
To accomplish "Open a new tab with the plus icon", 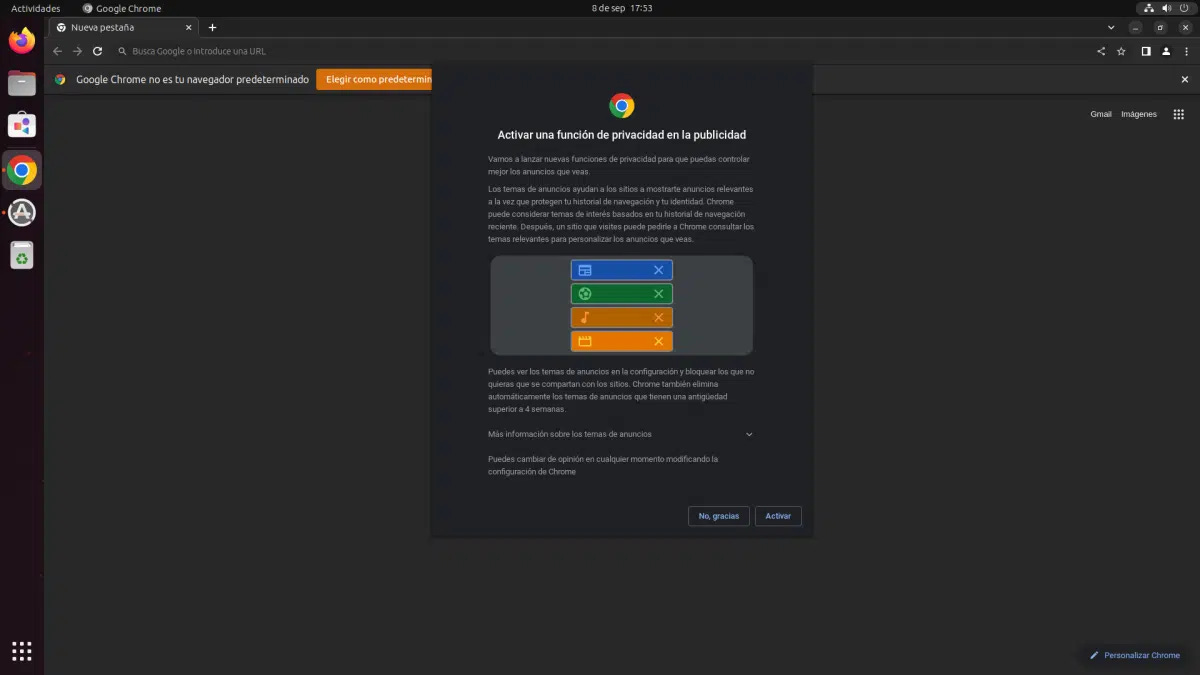I will click(x=212, y=27).
